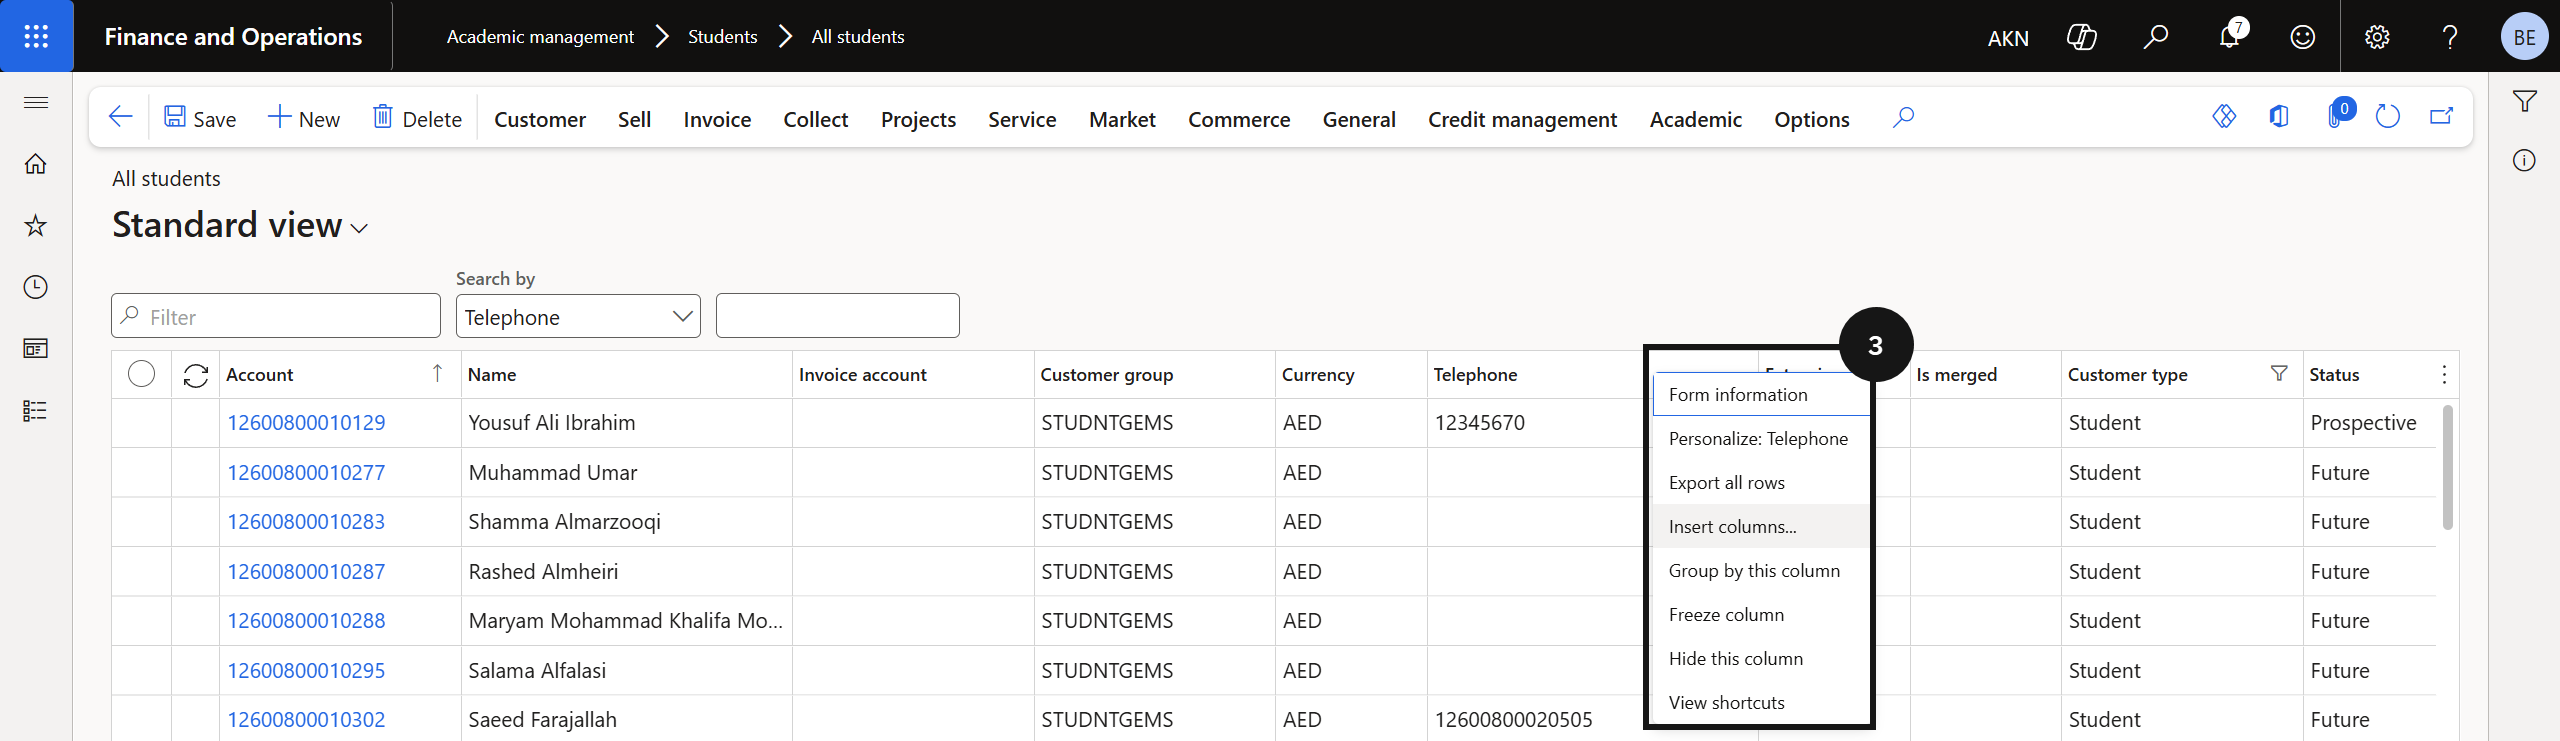2560x741 pixels.
Task: Click the Filter quick filter field
Action: coord(276,316)
